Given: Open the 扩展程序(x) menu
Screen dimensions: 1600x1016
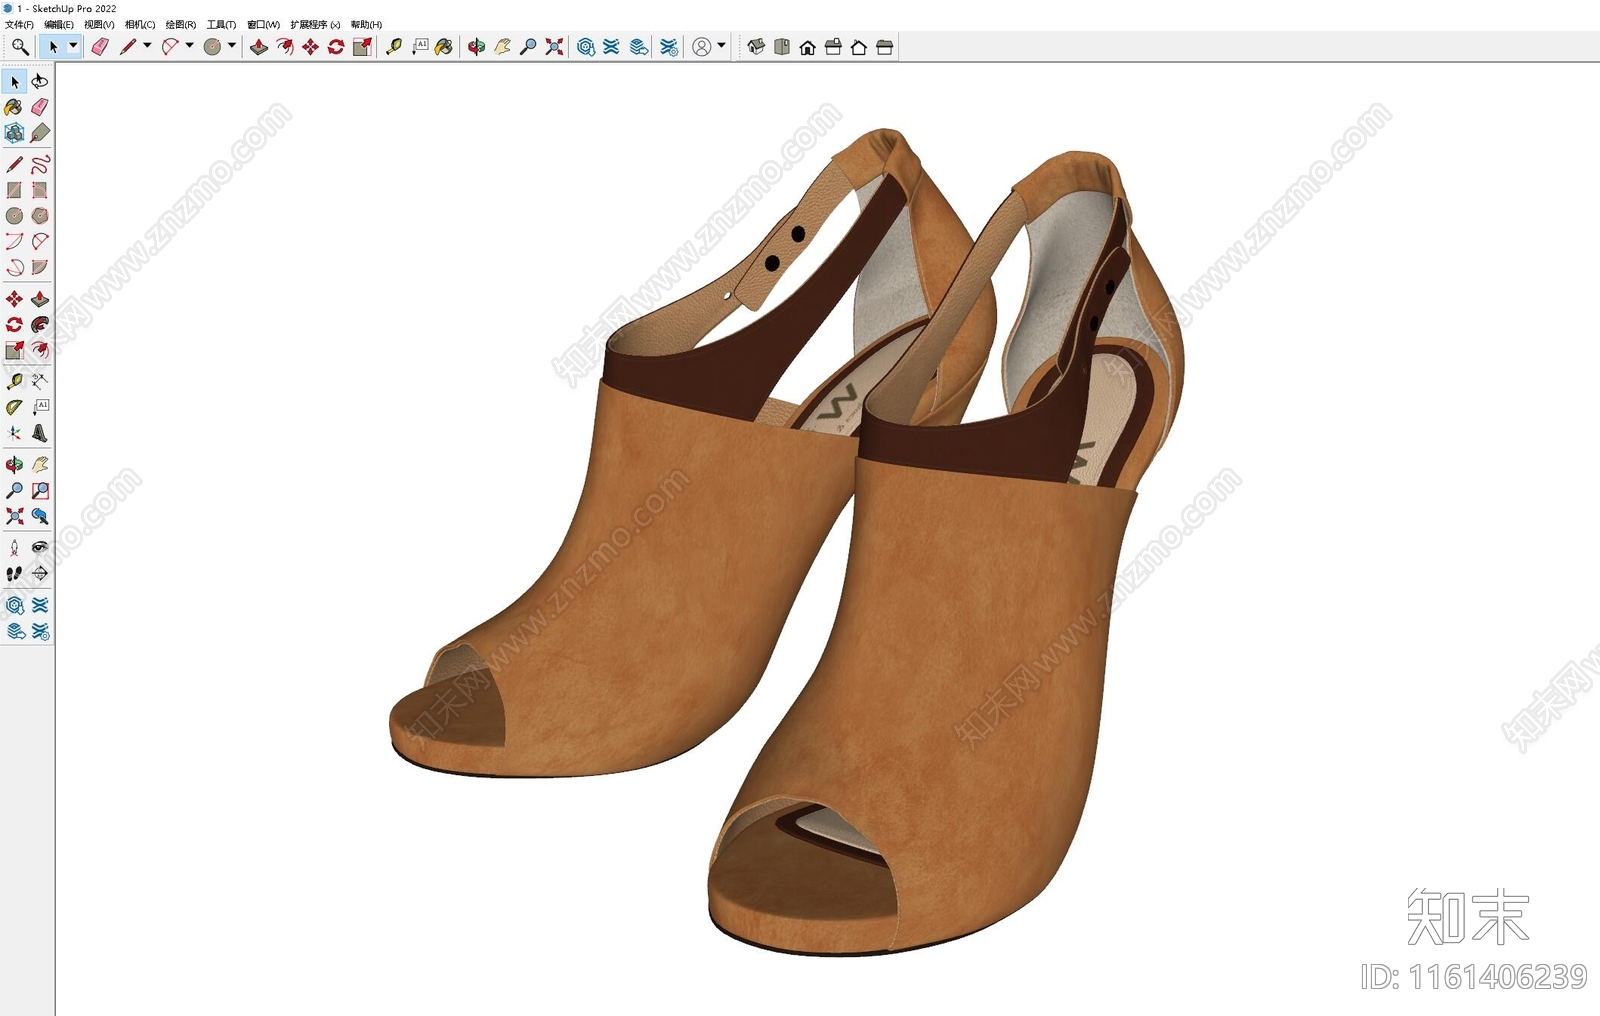Looking at the screenshot, I should tap(316, 25).
